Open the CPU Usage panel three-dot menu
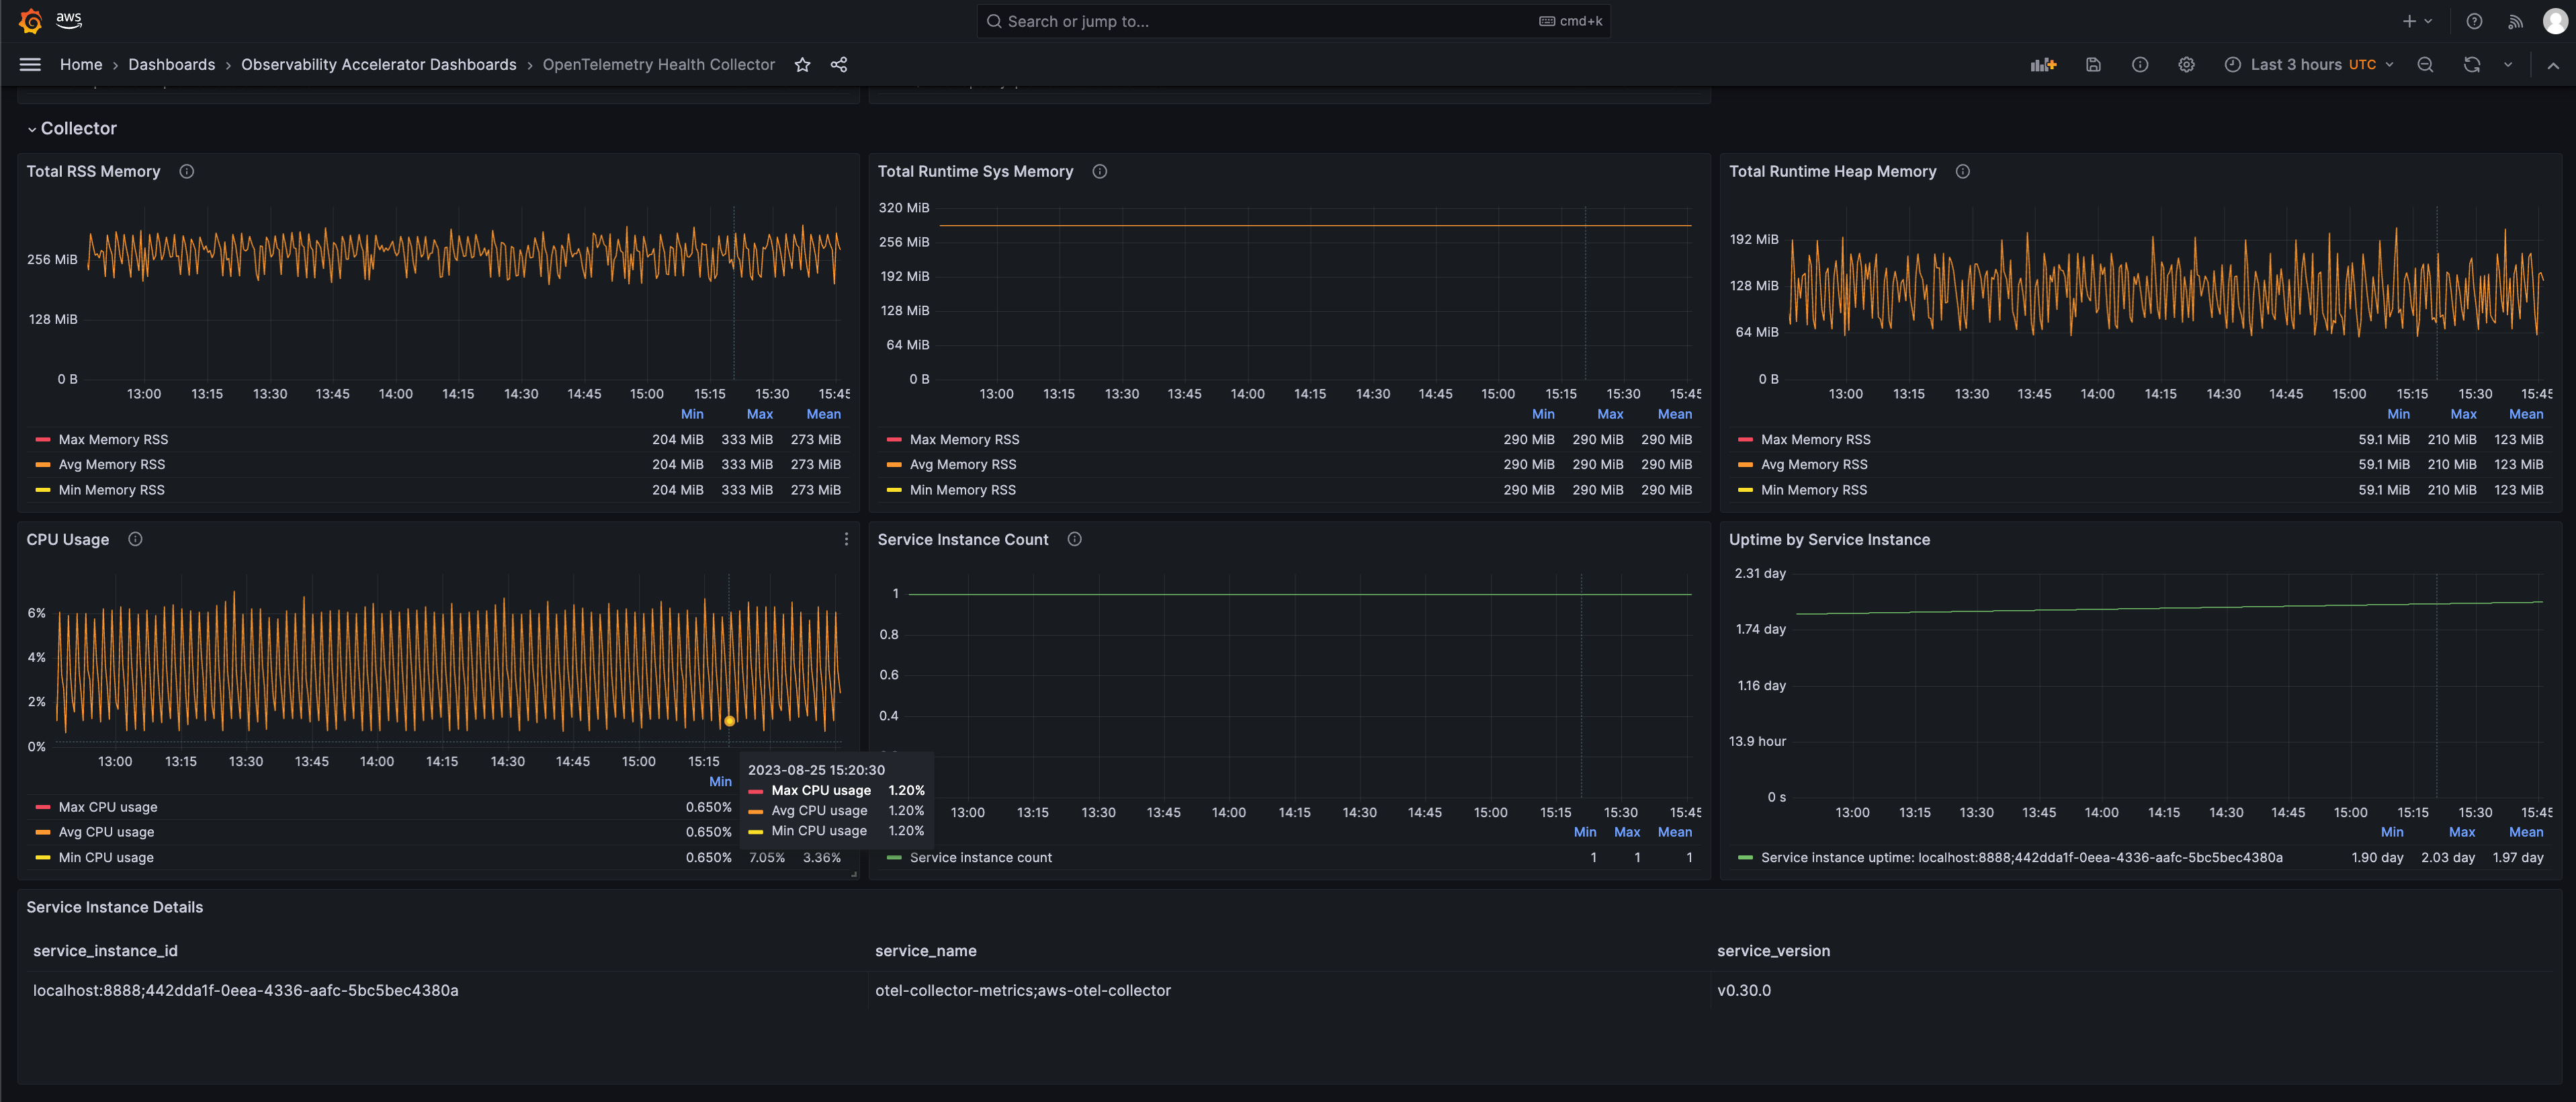2576x1102 pixels. (846, 539)
